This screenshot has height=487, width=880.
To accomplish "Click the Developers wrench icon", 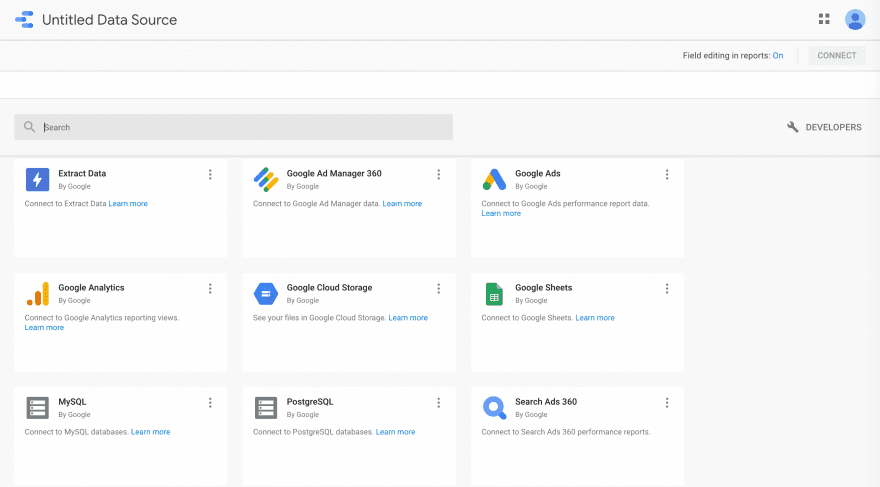I will tap(792, 127).
